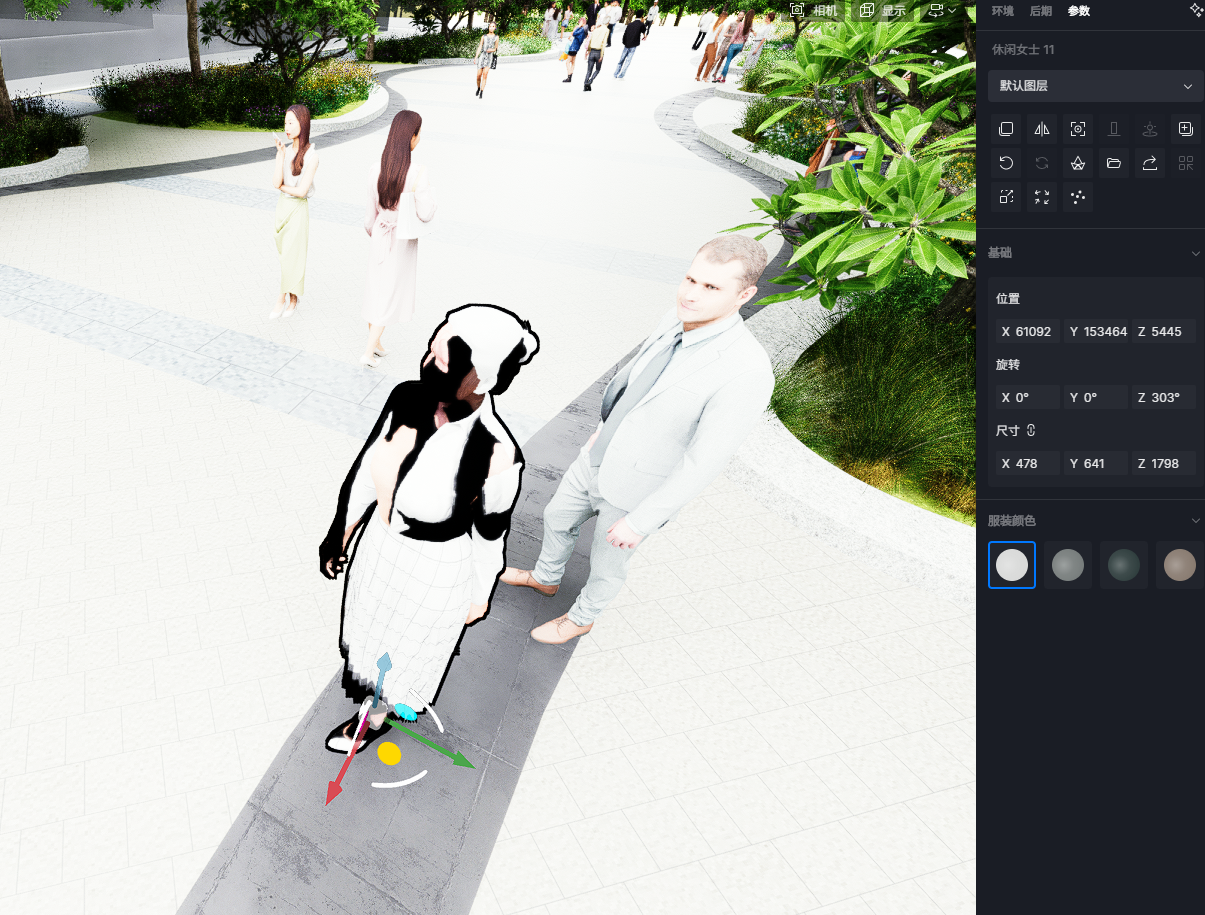
Task: Select the brown clothing color swatch
Action: click(1179, 565)
